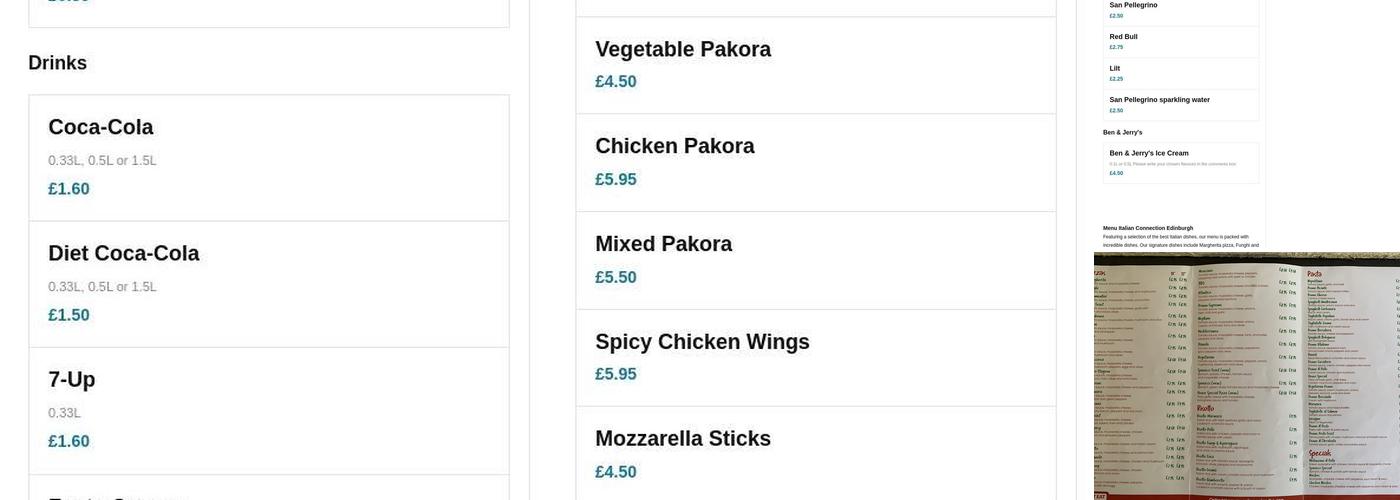Click the Menu Italian Connection Edinburgh heading

coord(1148,228)
